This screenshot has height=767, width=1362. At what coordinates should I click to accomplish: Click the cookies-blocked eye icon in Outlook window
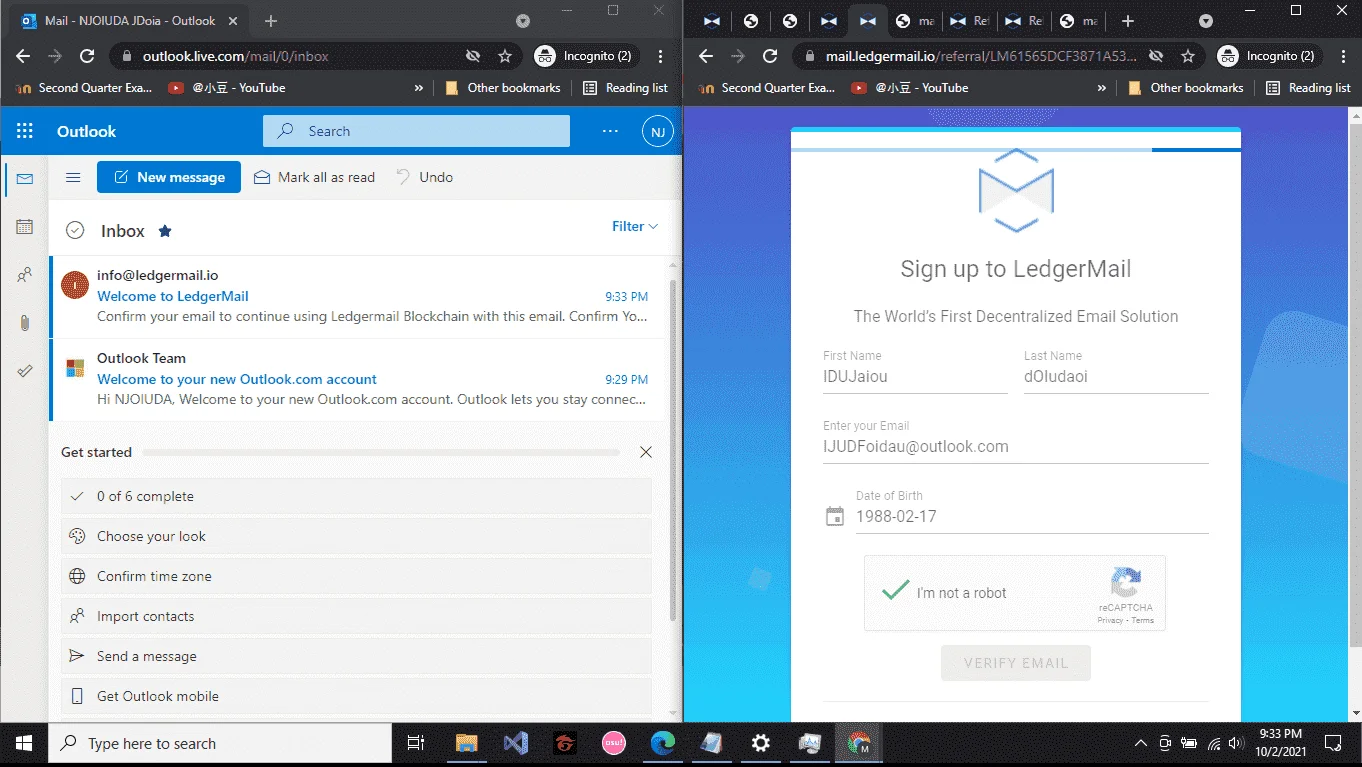tap(473, 56)
